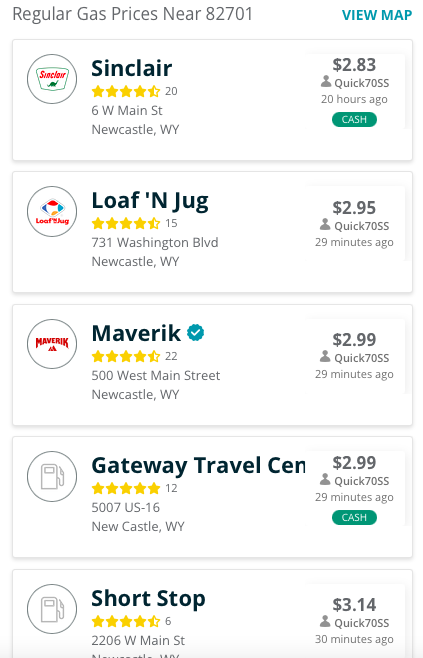
Task: Select the Maverik logo icon
Action: (x=52, y=344)
